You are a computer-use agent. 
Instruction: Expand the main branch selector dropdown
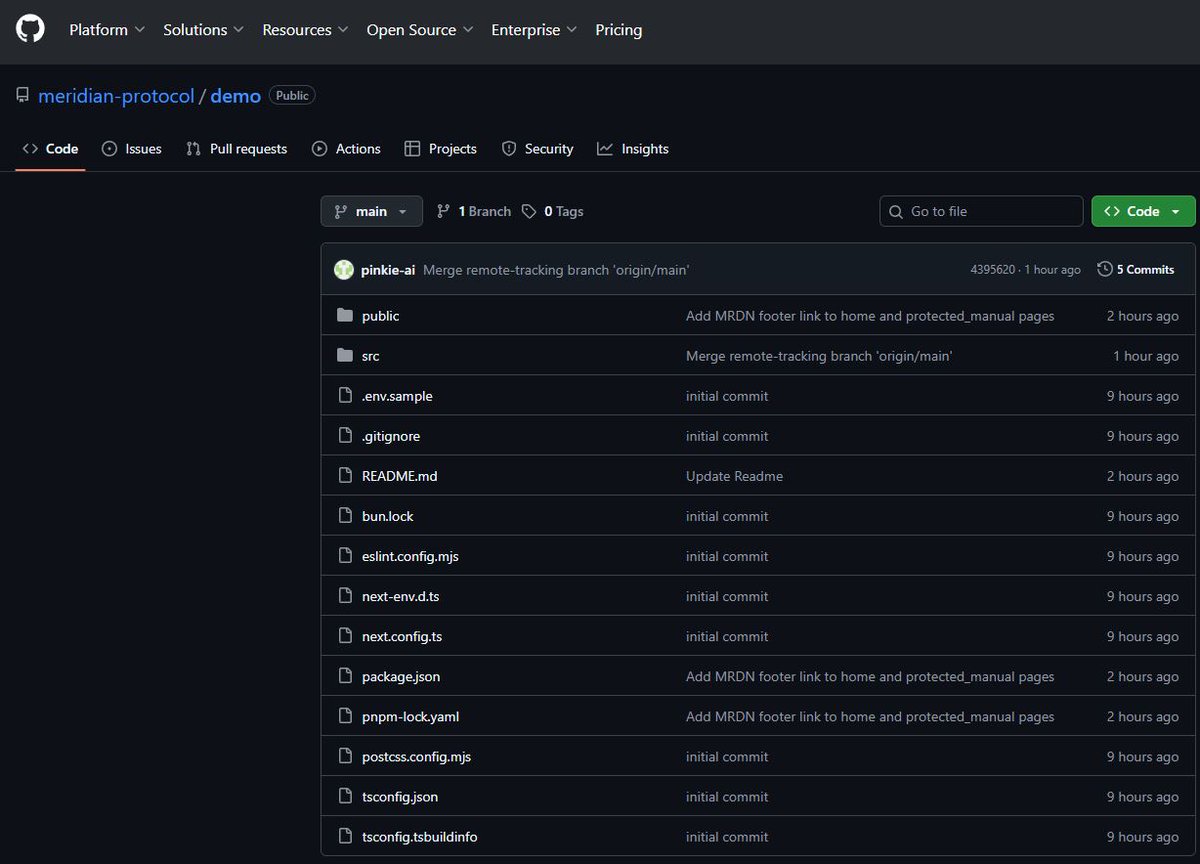point(371,211)
